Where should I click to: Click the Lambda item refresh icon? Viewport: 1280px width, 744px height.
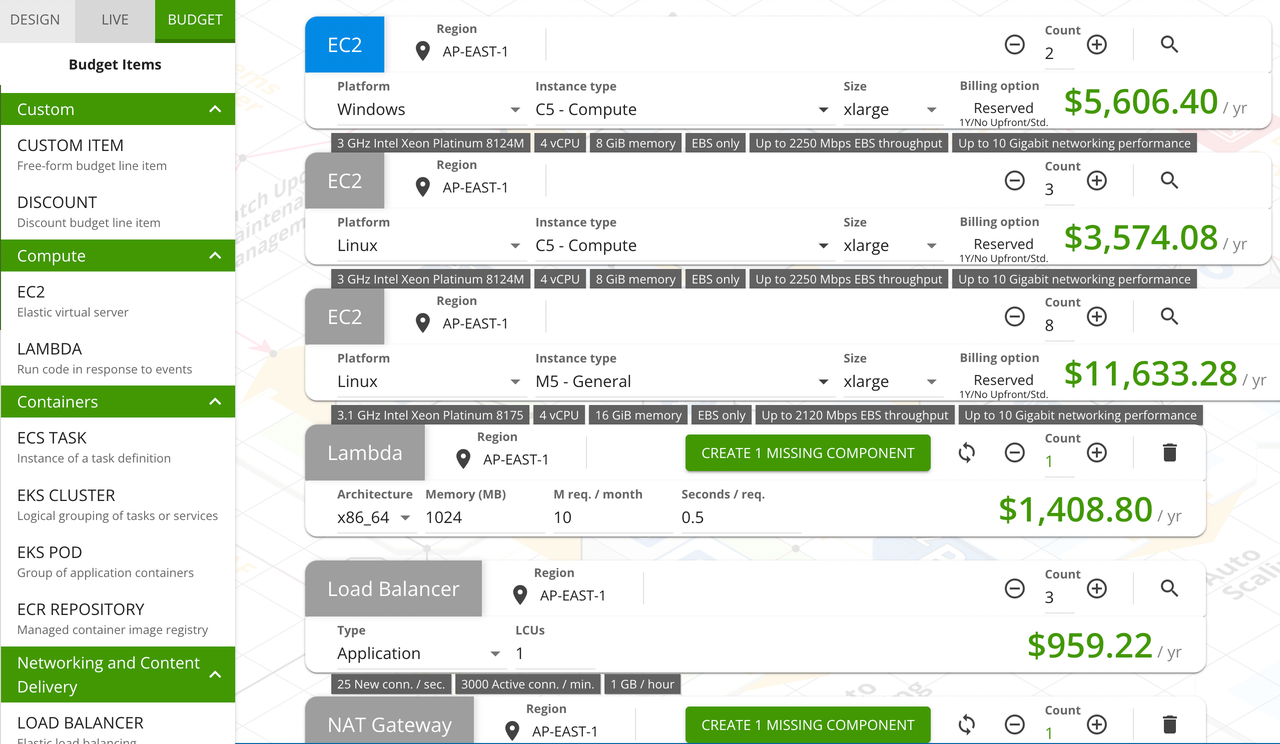(966, 452)
